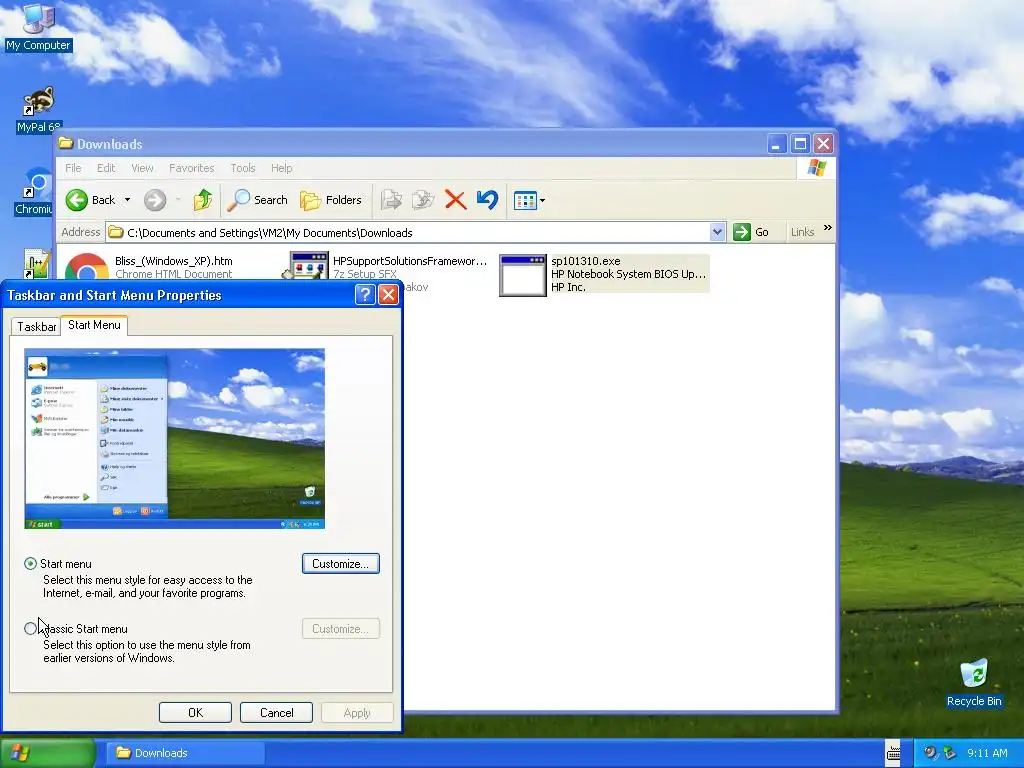Open the File menu
This screenshot has width=1024, height=768.
pyautogui.click(x=73, y=168)
